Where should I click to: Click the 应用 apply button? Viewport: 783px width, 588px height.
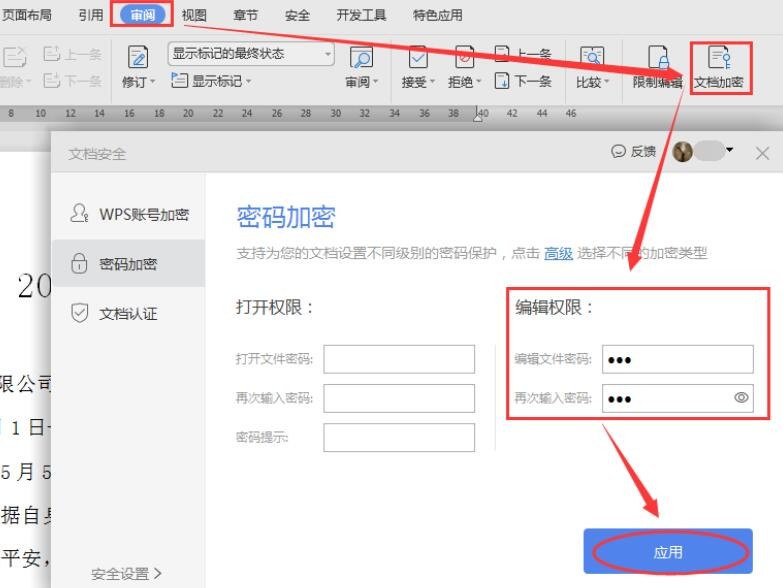(668, 552)
